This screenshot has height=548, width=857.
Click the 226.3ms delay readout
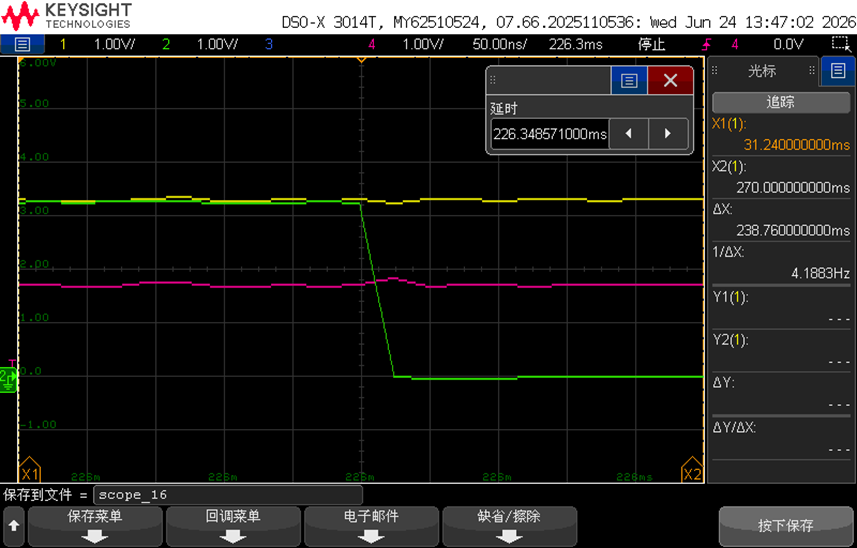point(576,44)
